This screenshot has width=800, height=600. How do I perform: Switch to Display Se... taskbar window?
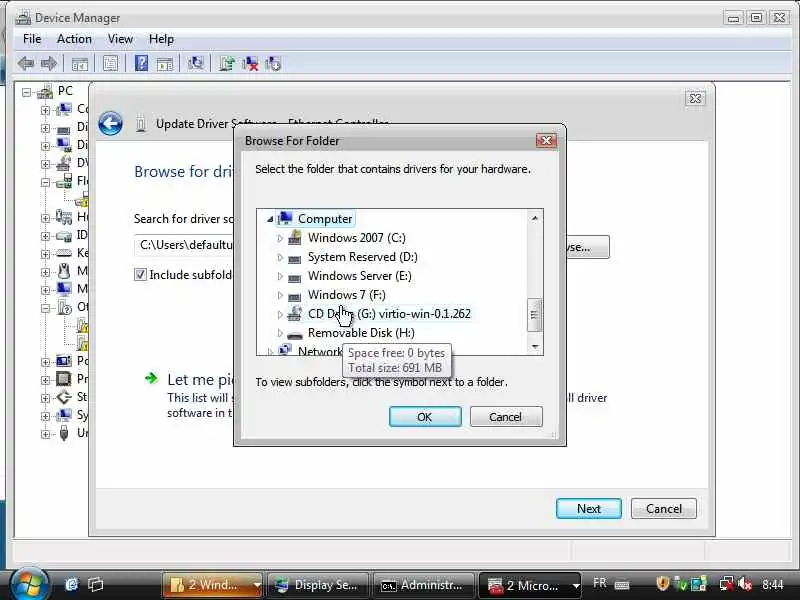click(x=317, y=585)
